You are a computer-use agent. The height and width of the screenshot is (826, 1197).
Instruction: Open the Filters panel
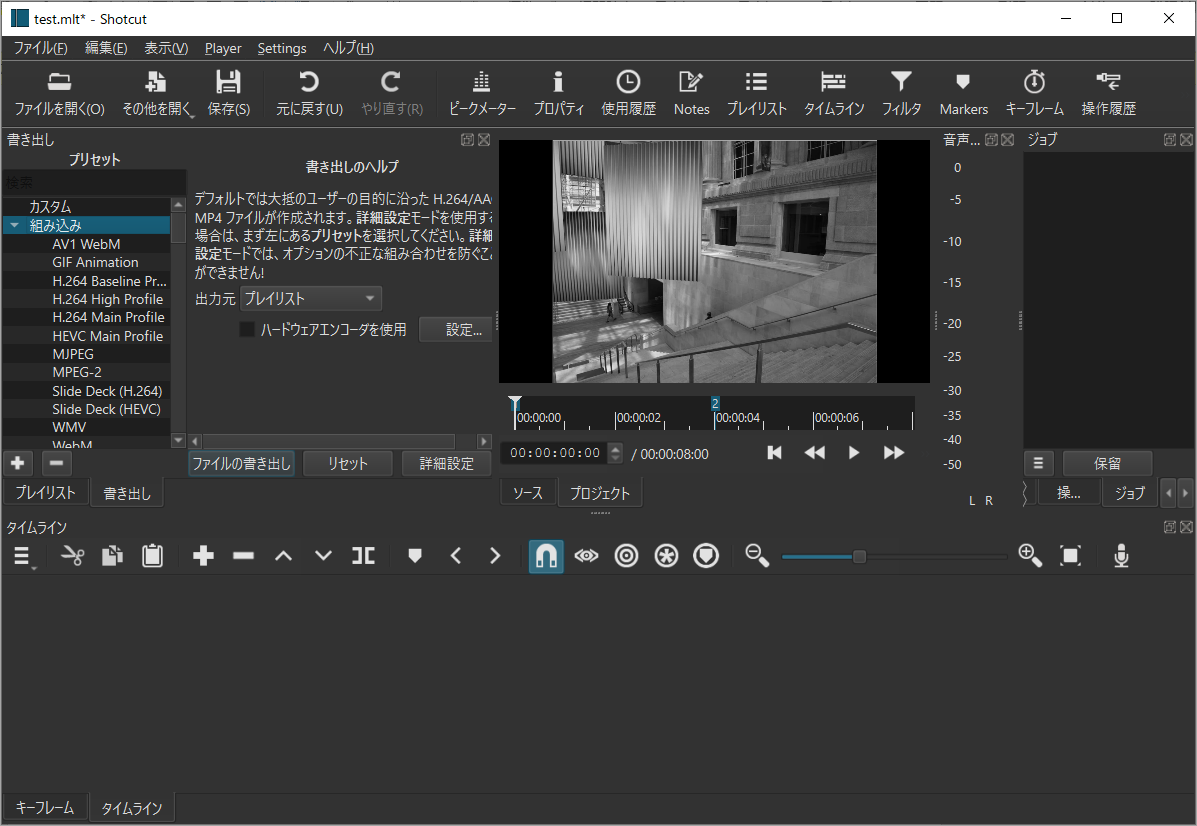click(901, 93)
